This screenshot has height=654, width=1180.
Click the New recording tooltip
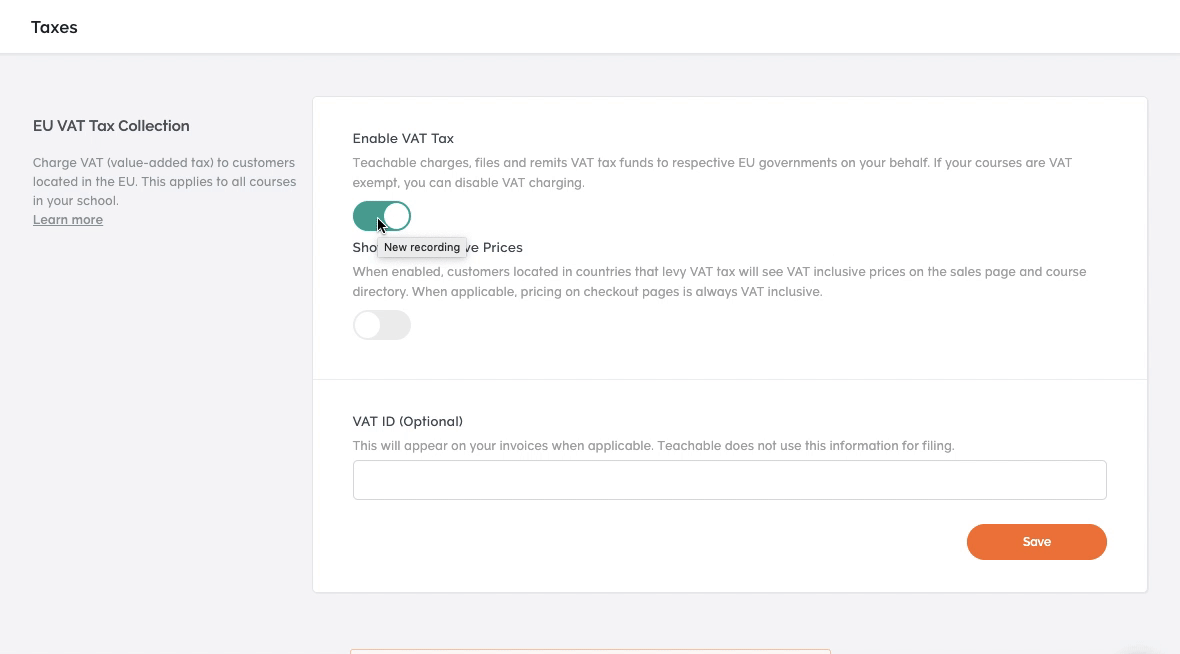pyautogui.click(x=421, y=247)
